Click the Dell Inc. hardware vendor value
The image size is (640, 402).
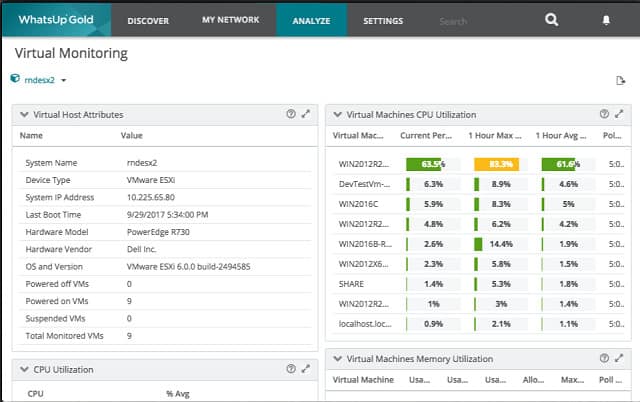141,249
